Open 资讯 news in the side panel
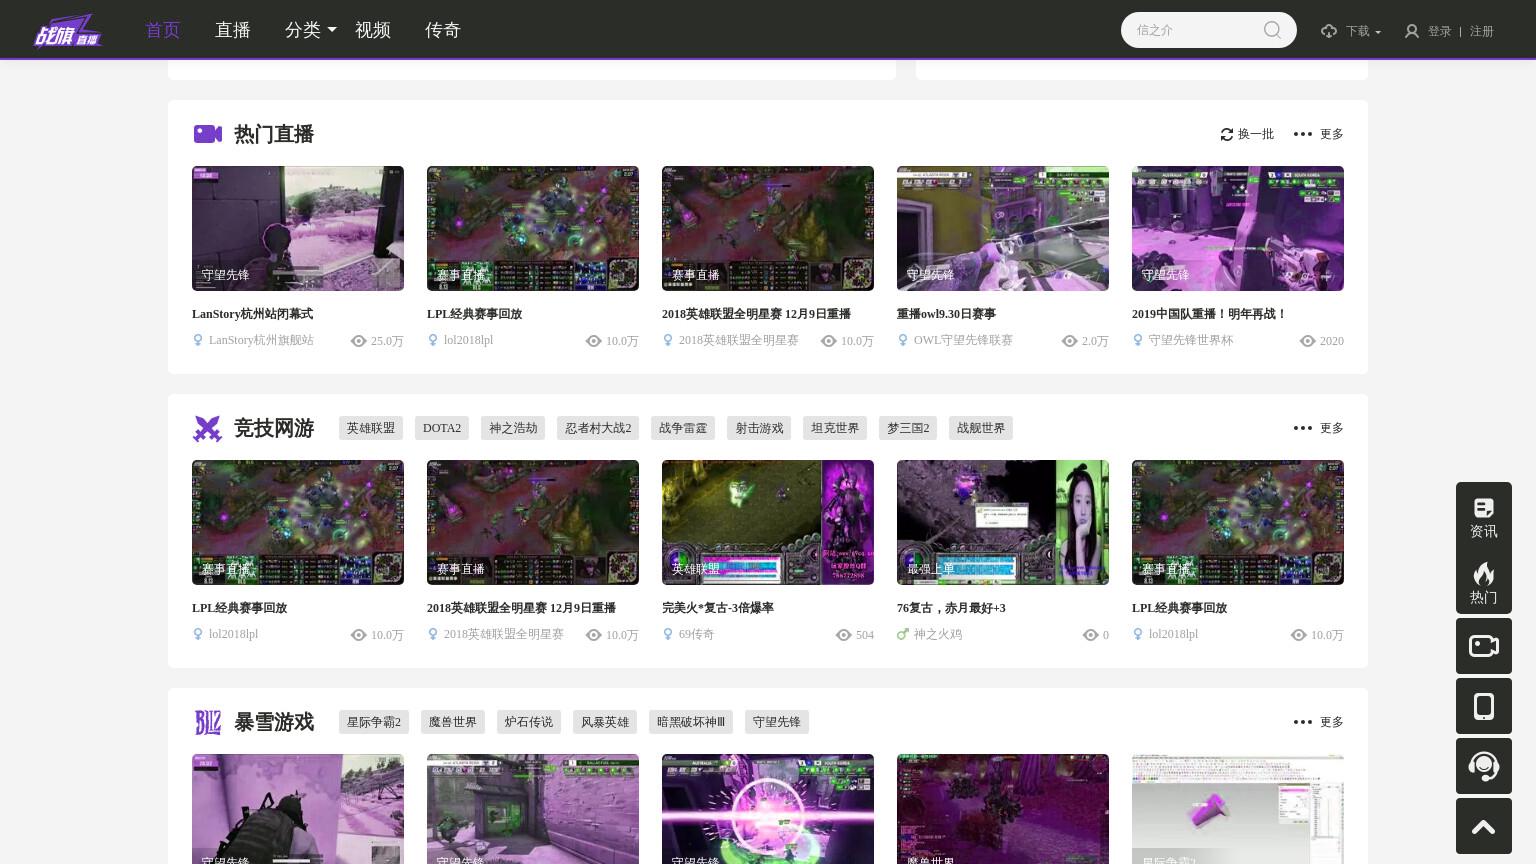Screen dimensions: 1536x864 tap(1484, 518)
